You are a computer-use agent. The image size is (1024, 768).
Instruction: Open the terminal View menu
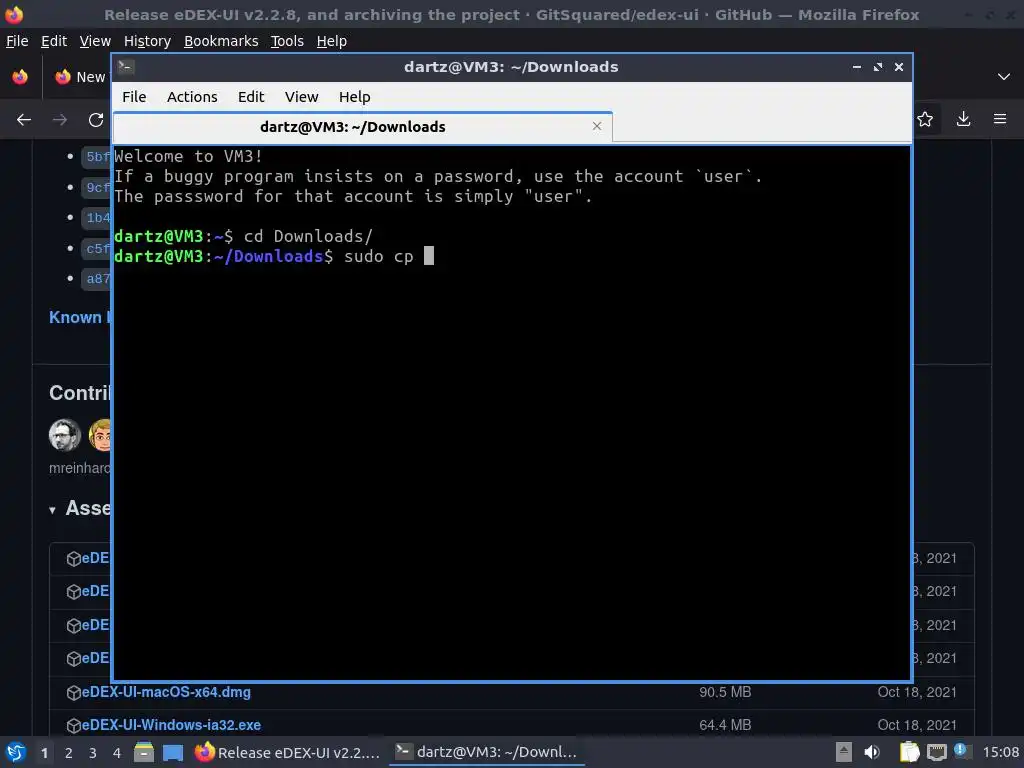point(301,97)
